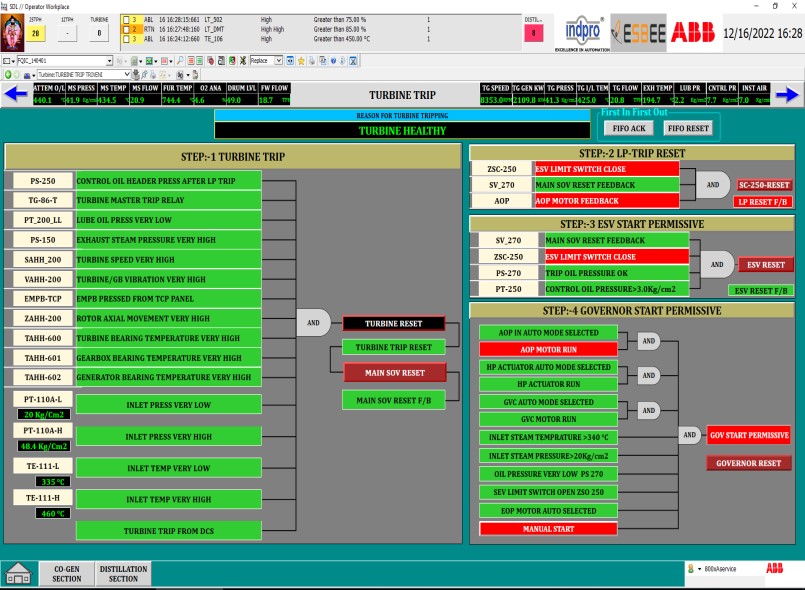The height and width of the screenshot is (590, 805).
Task: Tick the LT_DMT alarm checkbox
Action: click(126, 30)
